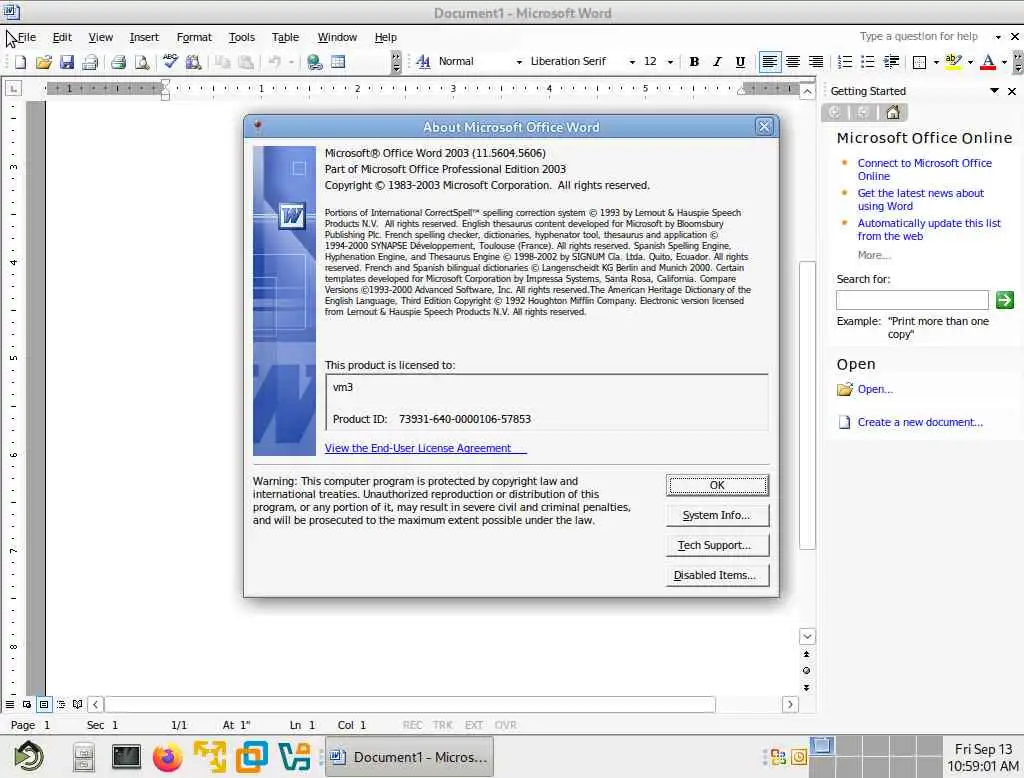1024x778 pixels.
Task: Click the New Blank Document icon
Action: click(20, 62)
